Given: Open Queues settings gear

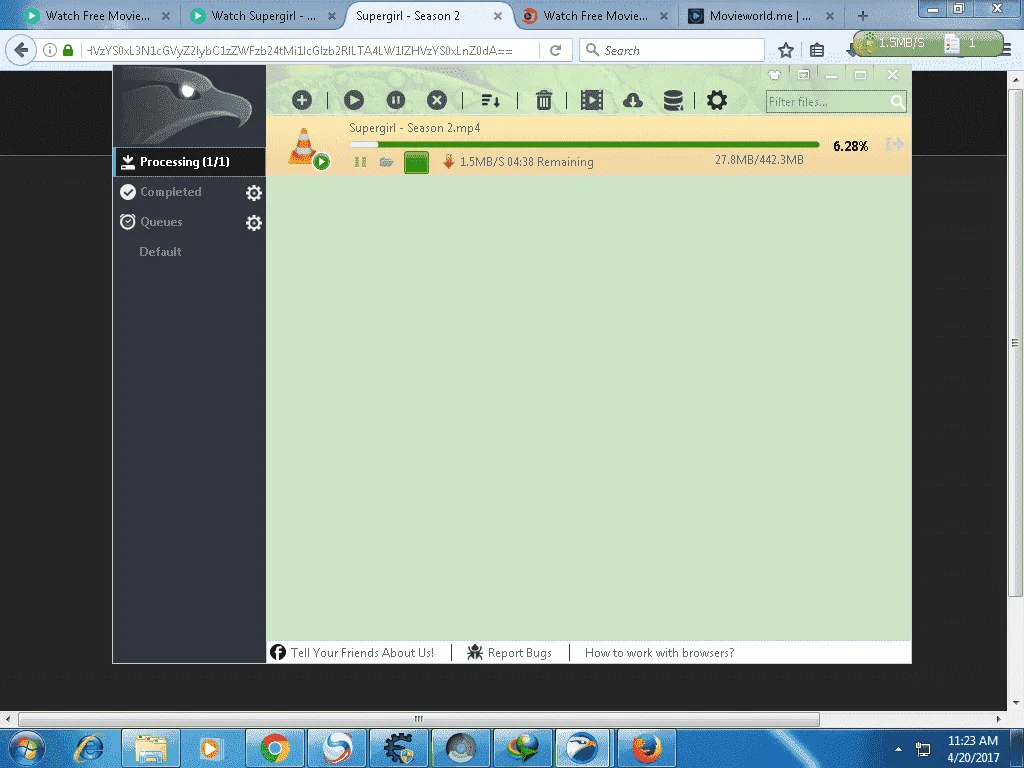Looking at the screenshot, I should coord(253,223).
